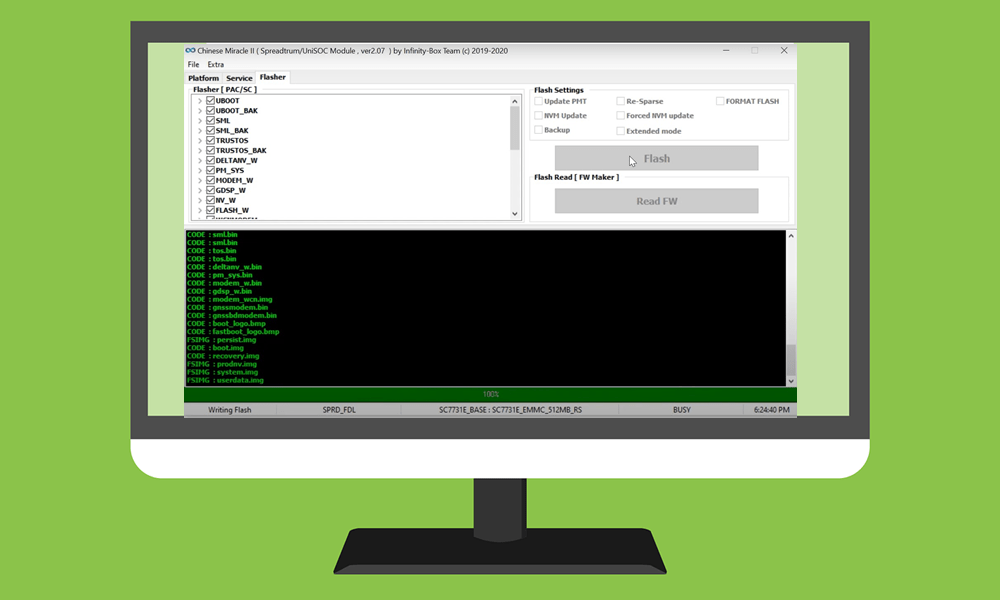Image resolution: width=1000 pixels, height=600 pixels.
Task: Tick the Extended mode checkbox
Action: pyautogui.click(x=621, y=131)
